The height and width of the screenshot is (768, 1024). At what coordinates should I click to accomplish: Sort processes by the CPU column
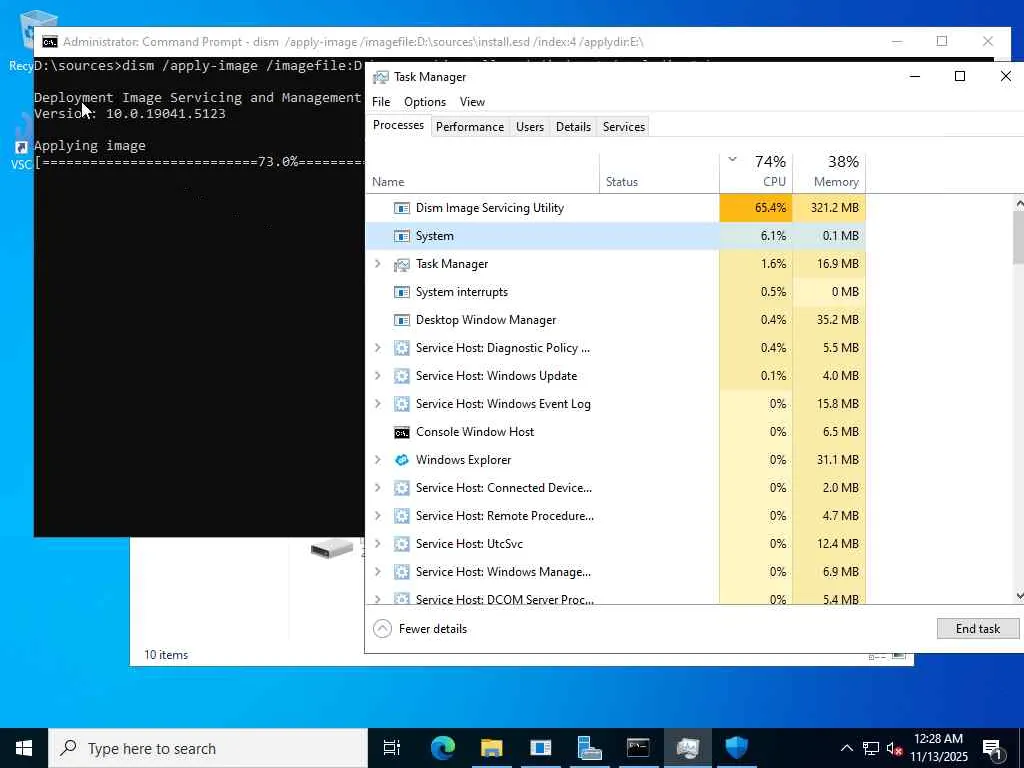pos(756,172)
